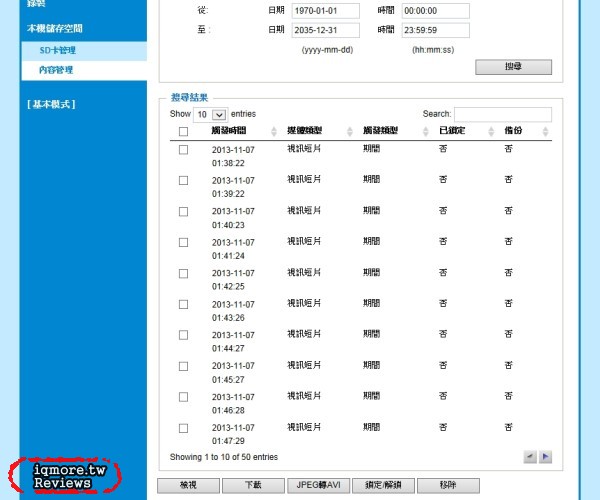Click the 2013-11-07 01:47:29 timestamp

pos(233,434)
